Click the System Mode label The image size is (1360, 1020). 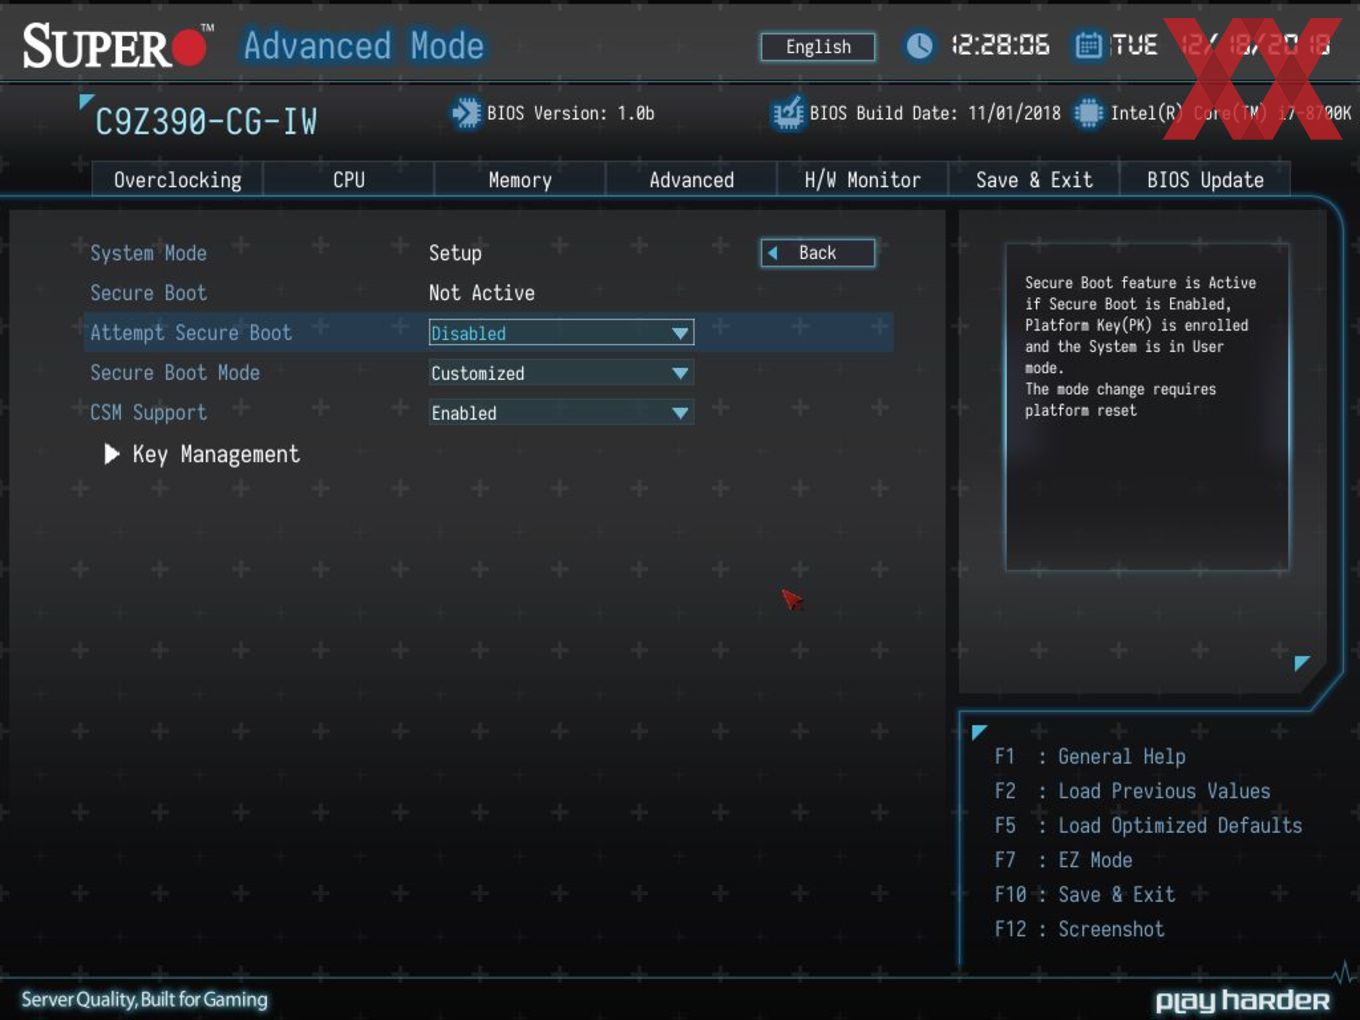148,253
